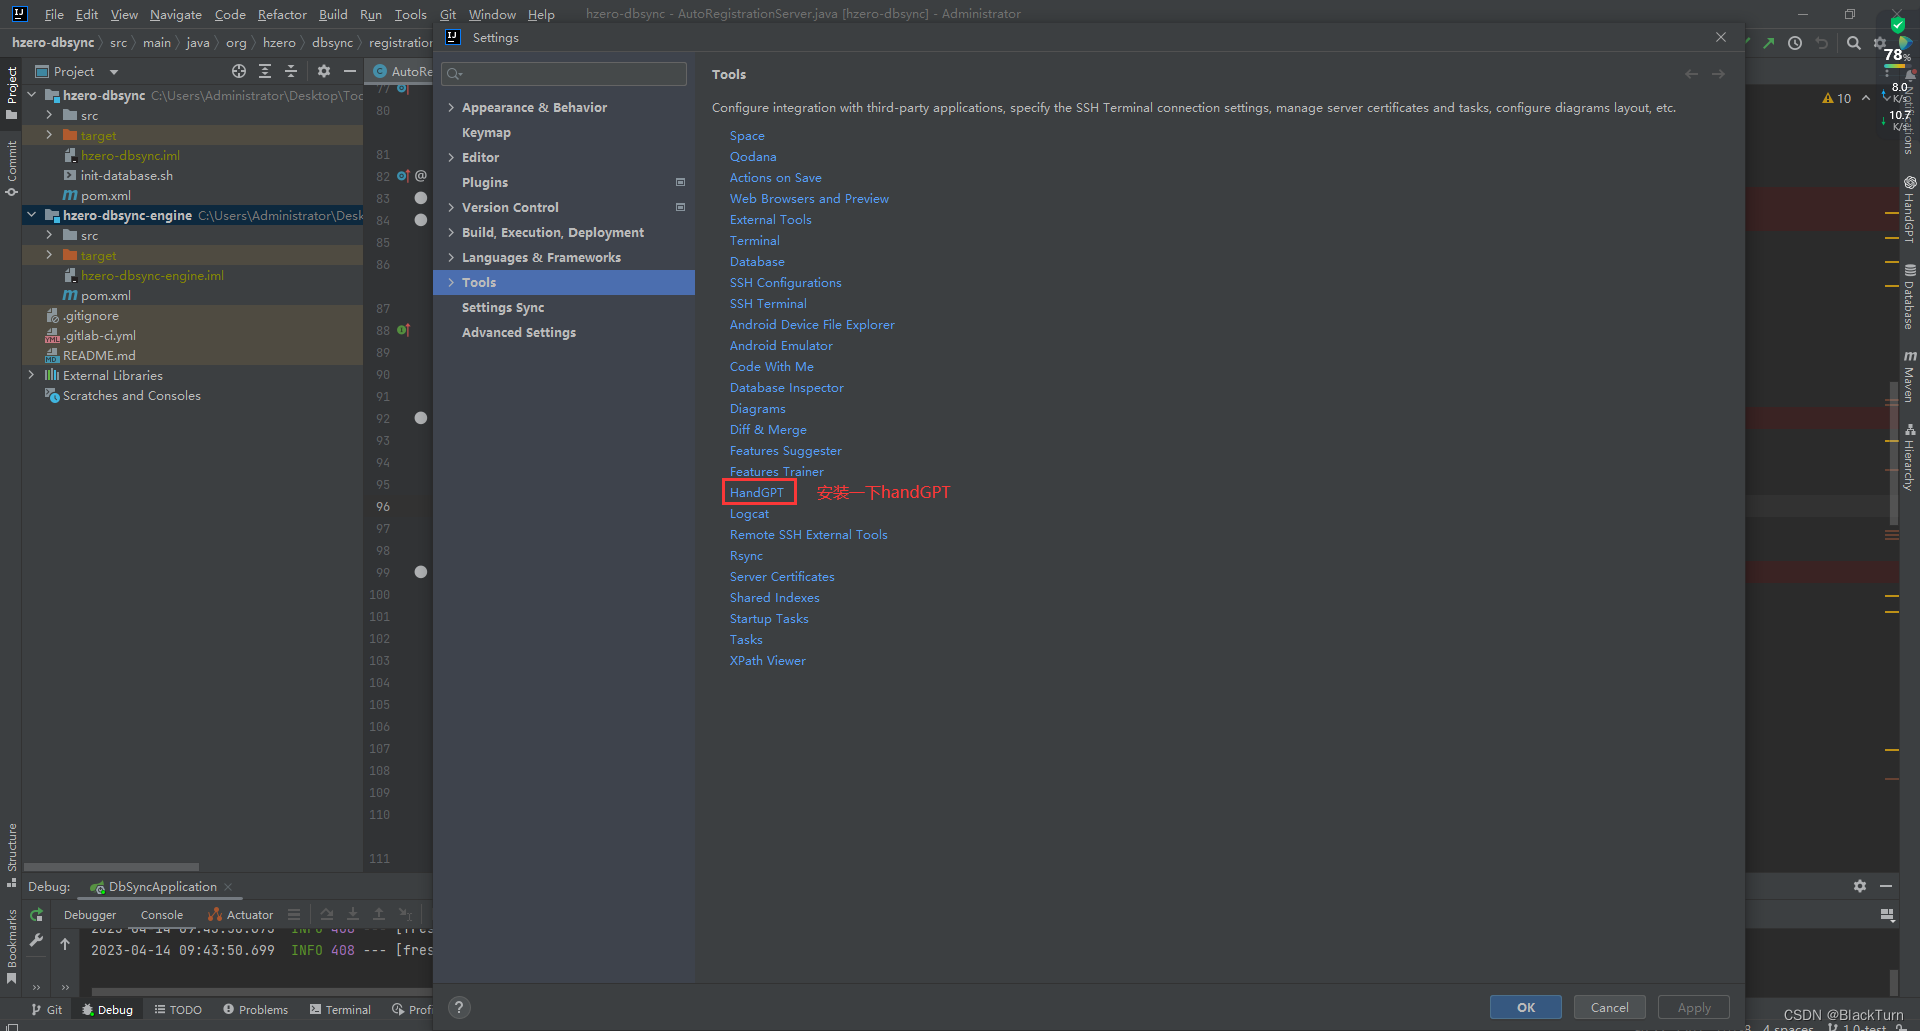Image resolution: width=1920 pixels, height=1031 pixels.
Task: Click the Cancel button
Action: [1610, 1007]
